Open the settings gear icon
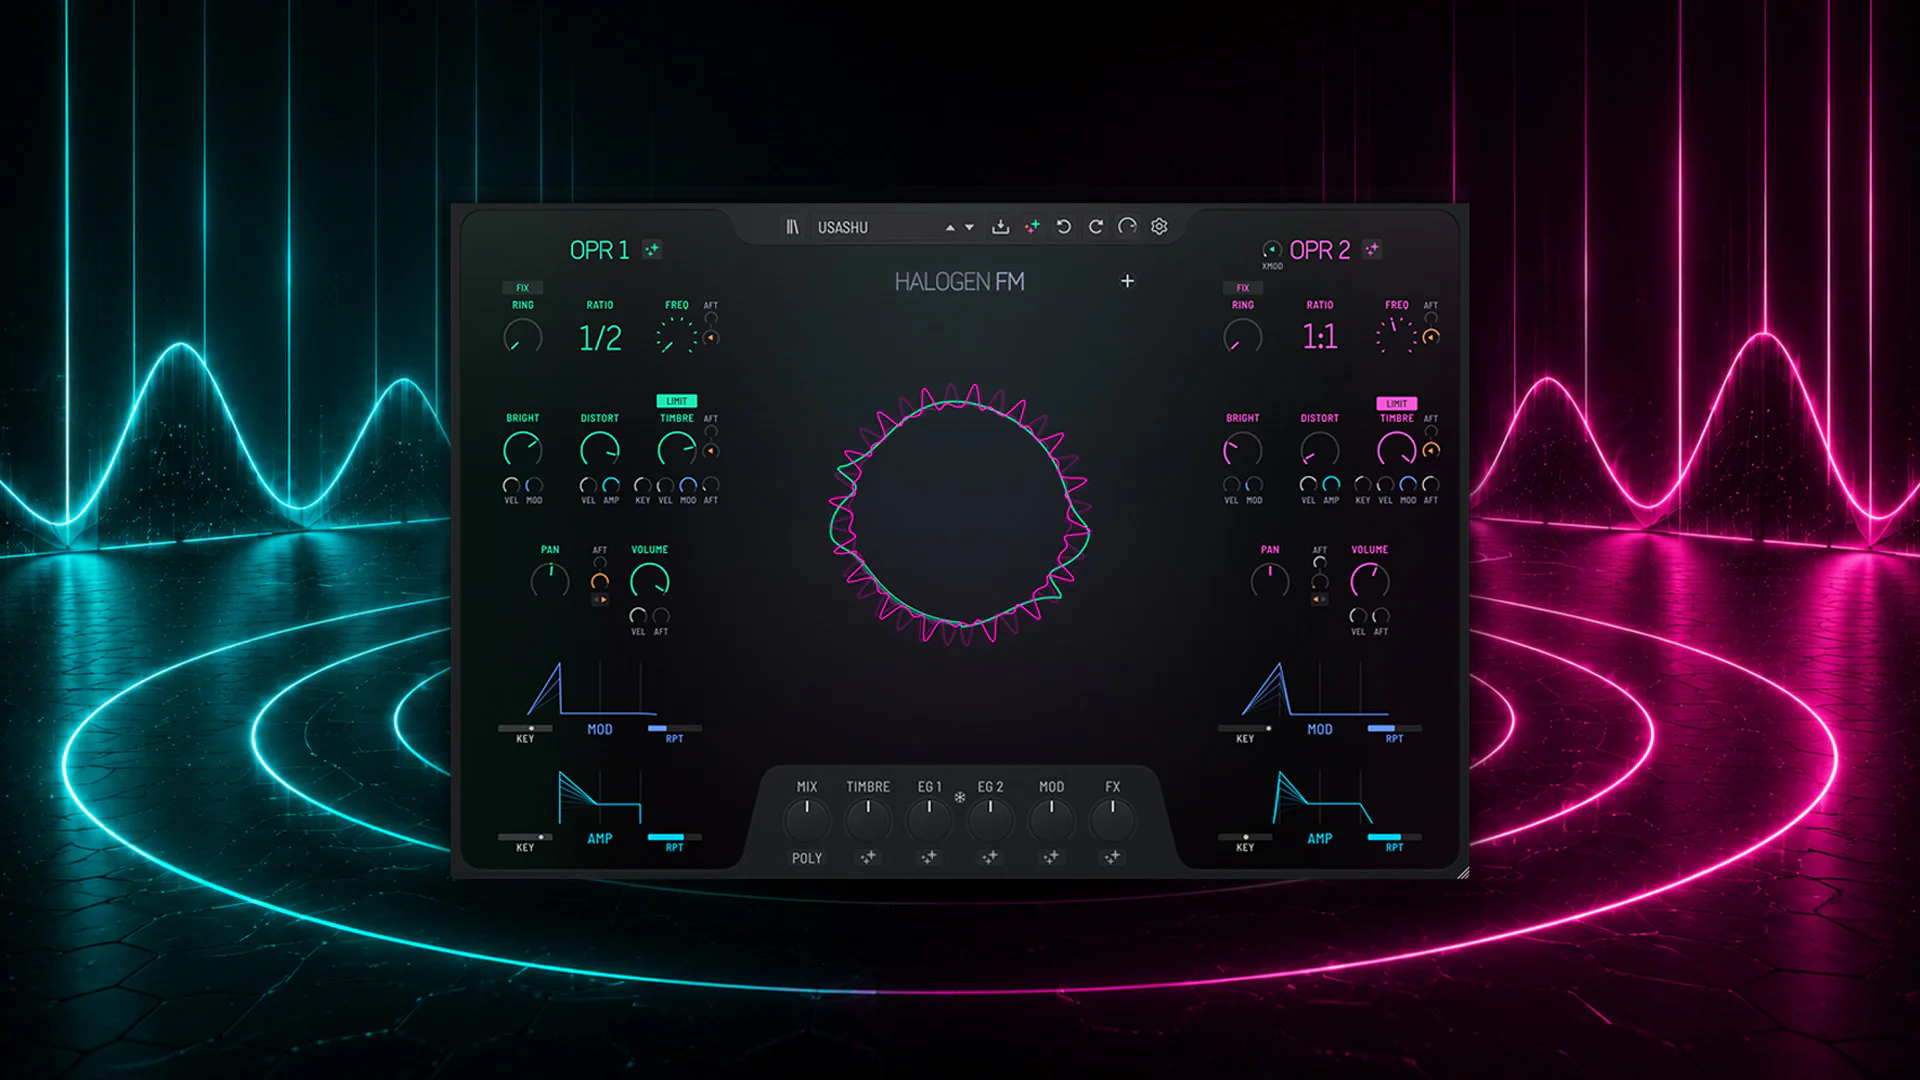 (x=1159, y=227)
